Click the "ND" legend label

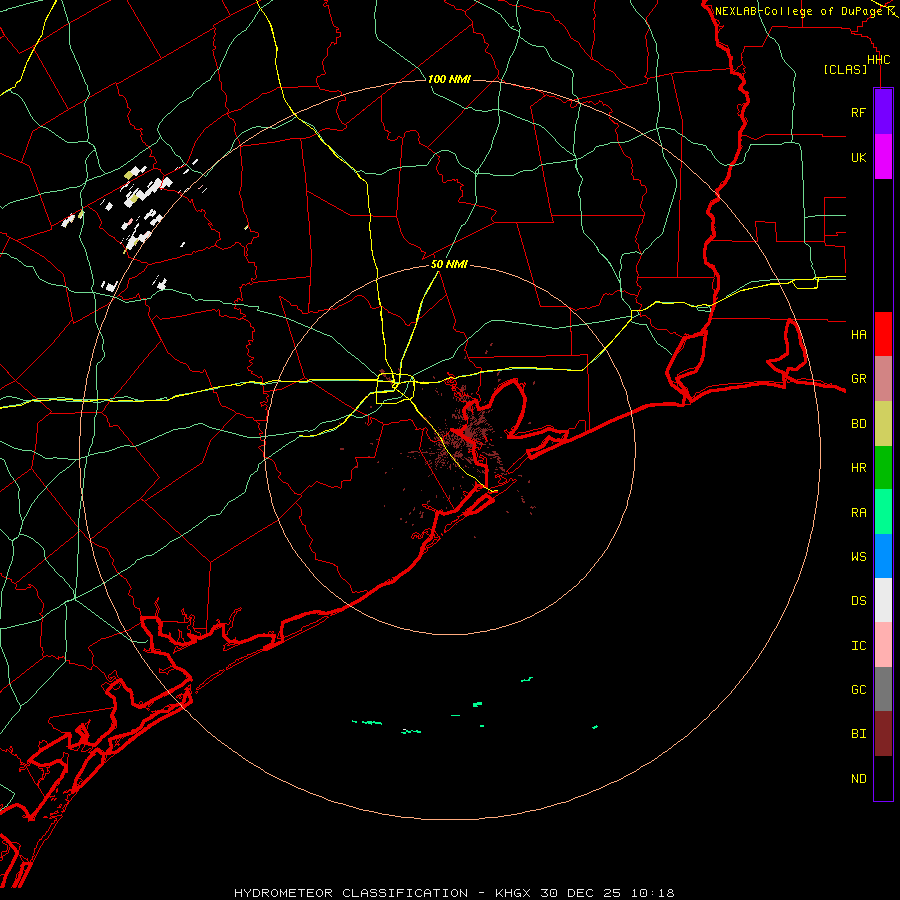858,778
